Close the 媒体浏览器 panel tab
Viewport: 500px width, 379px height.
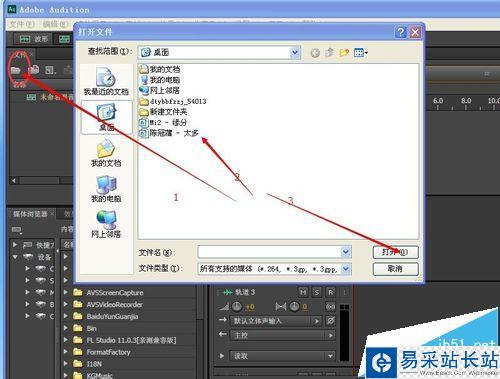(x=52, y=213)
